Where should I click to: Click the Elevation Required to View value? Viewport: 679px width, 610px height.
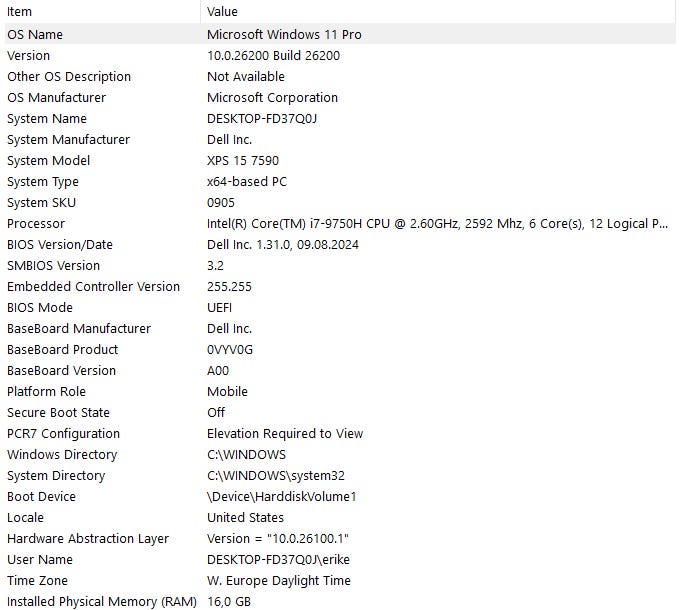point(285,433)
